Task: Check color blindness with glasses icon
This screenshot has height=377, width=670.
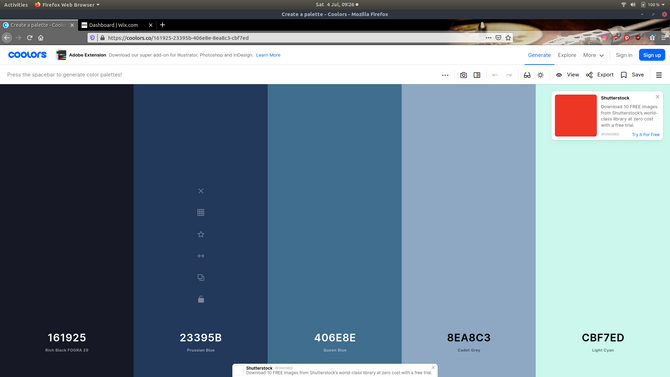Action: click(527, 75)
